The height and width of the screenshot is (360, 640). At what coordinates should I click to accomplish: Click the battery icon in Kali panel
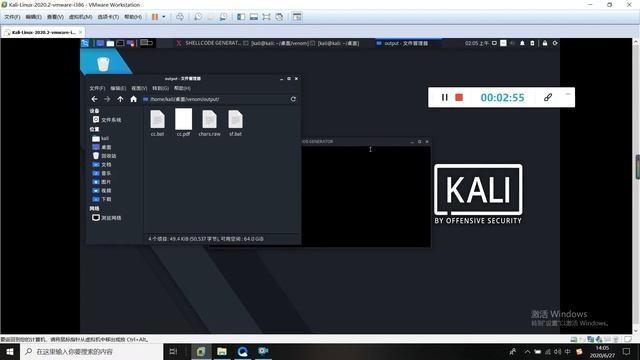coord(532,43)
